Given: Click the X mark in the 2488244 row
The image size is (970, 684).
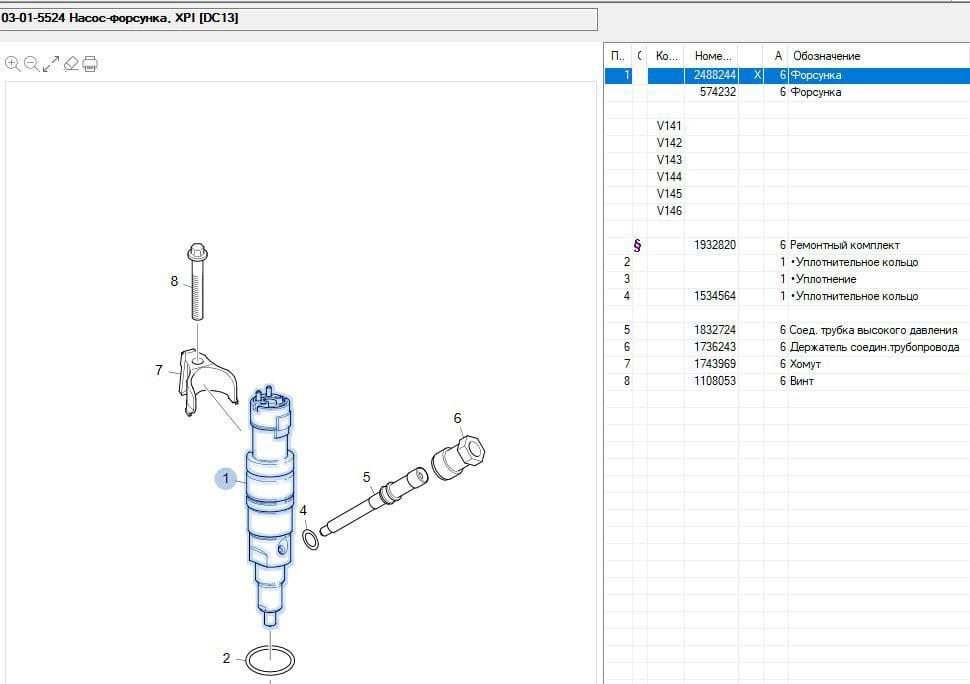Looking at the screenshot, I should [757, 75].
